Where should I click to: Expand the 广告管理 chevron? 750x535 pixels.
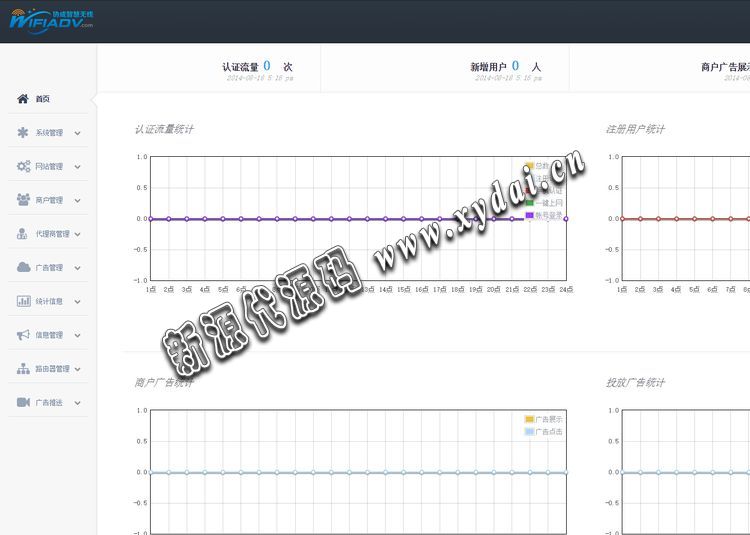[77, 268]
